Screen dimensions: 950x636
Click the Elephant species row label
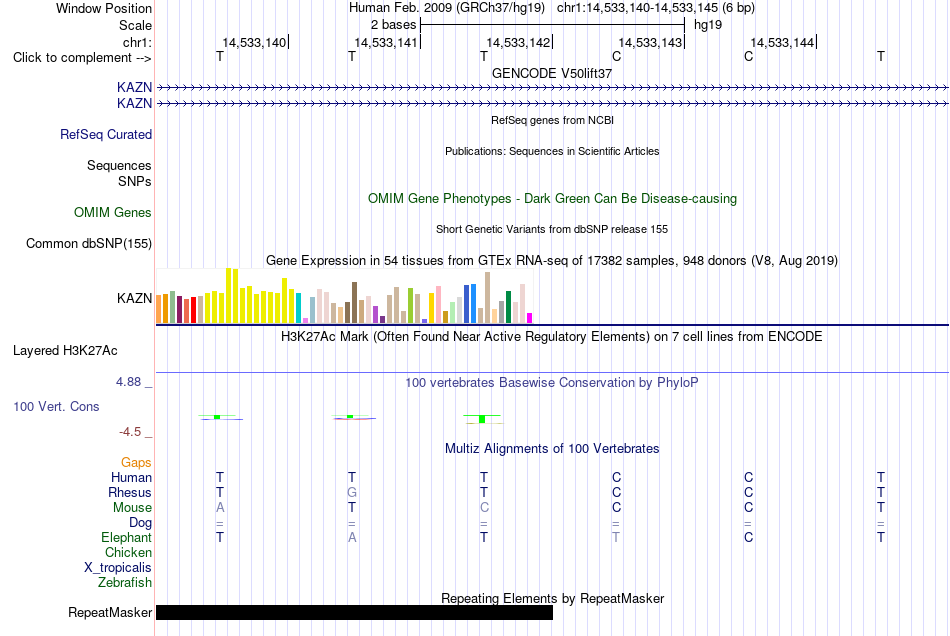(x=127, y=537)
